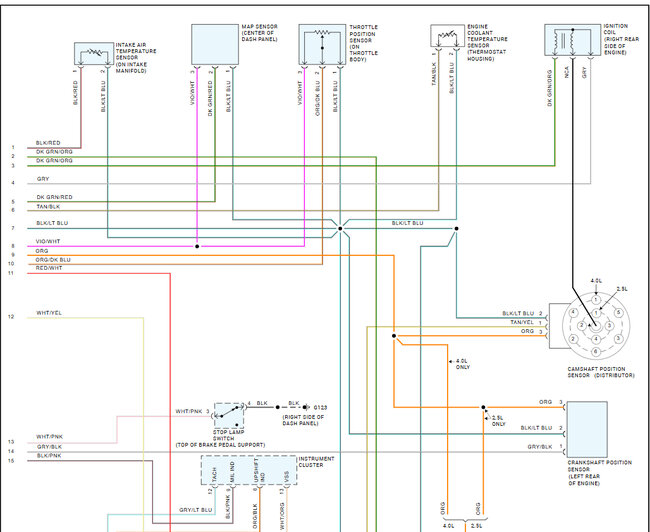Click the splice dot beside the "2.5L ONLY" note
The image size is (650, 532).
click(483, 408)
